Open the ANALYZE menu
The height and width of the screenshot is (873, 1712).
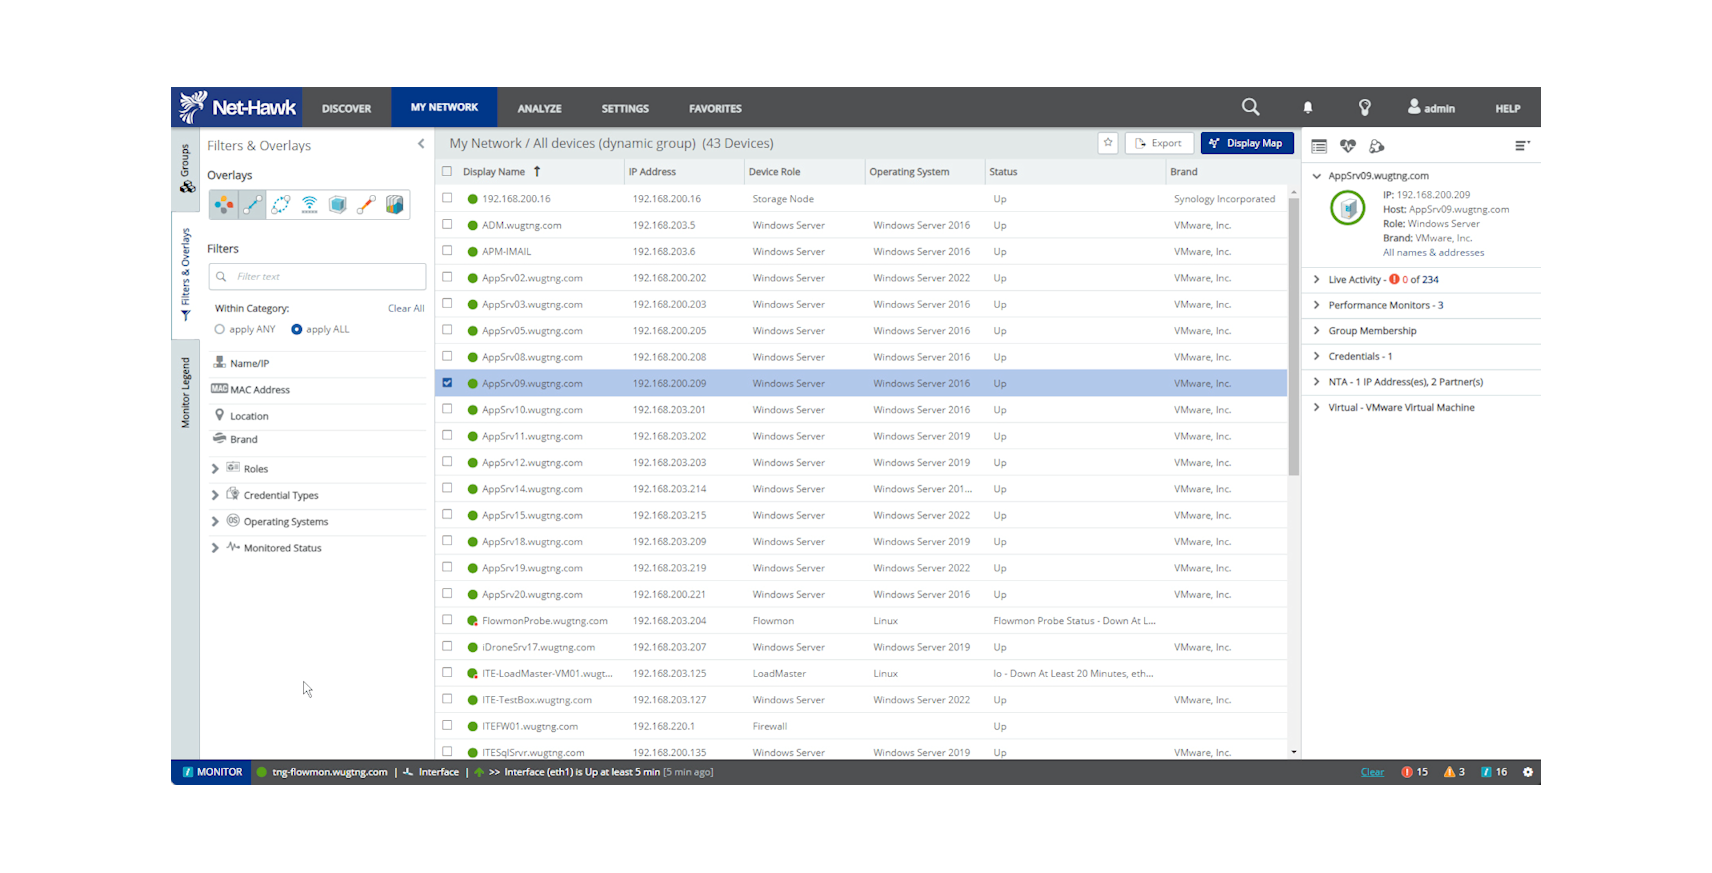coord(539,108)
